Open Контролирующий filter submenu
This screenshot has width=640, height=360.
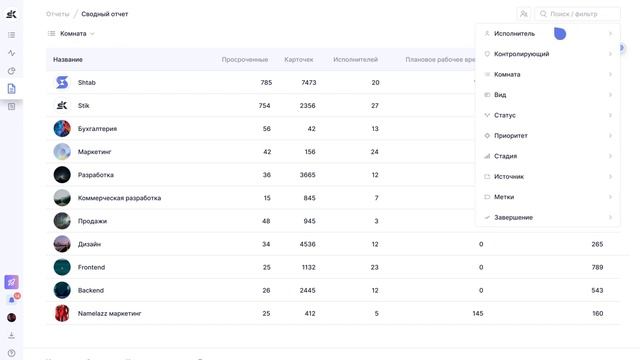[x=548, y=54]
